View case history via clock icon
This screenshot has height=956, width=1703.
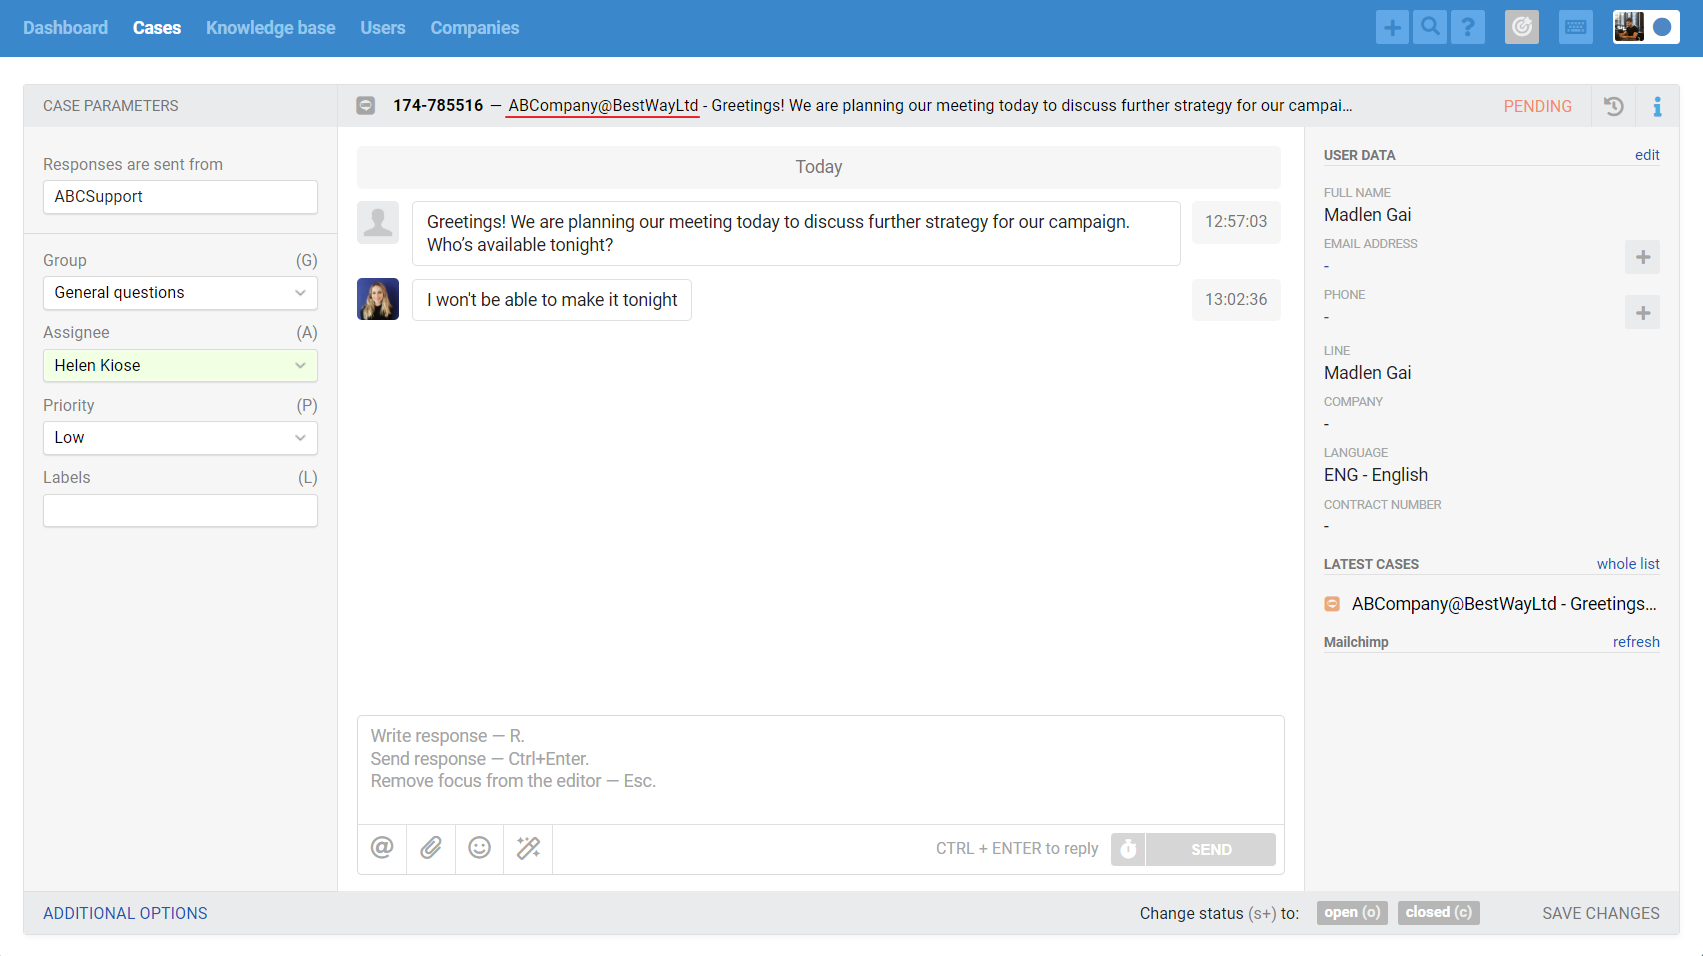[1613, 106]
